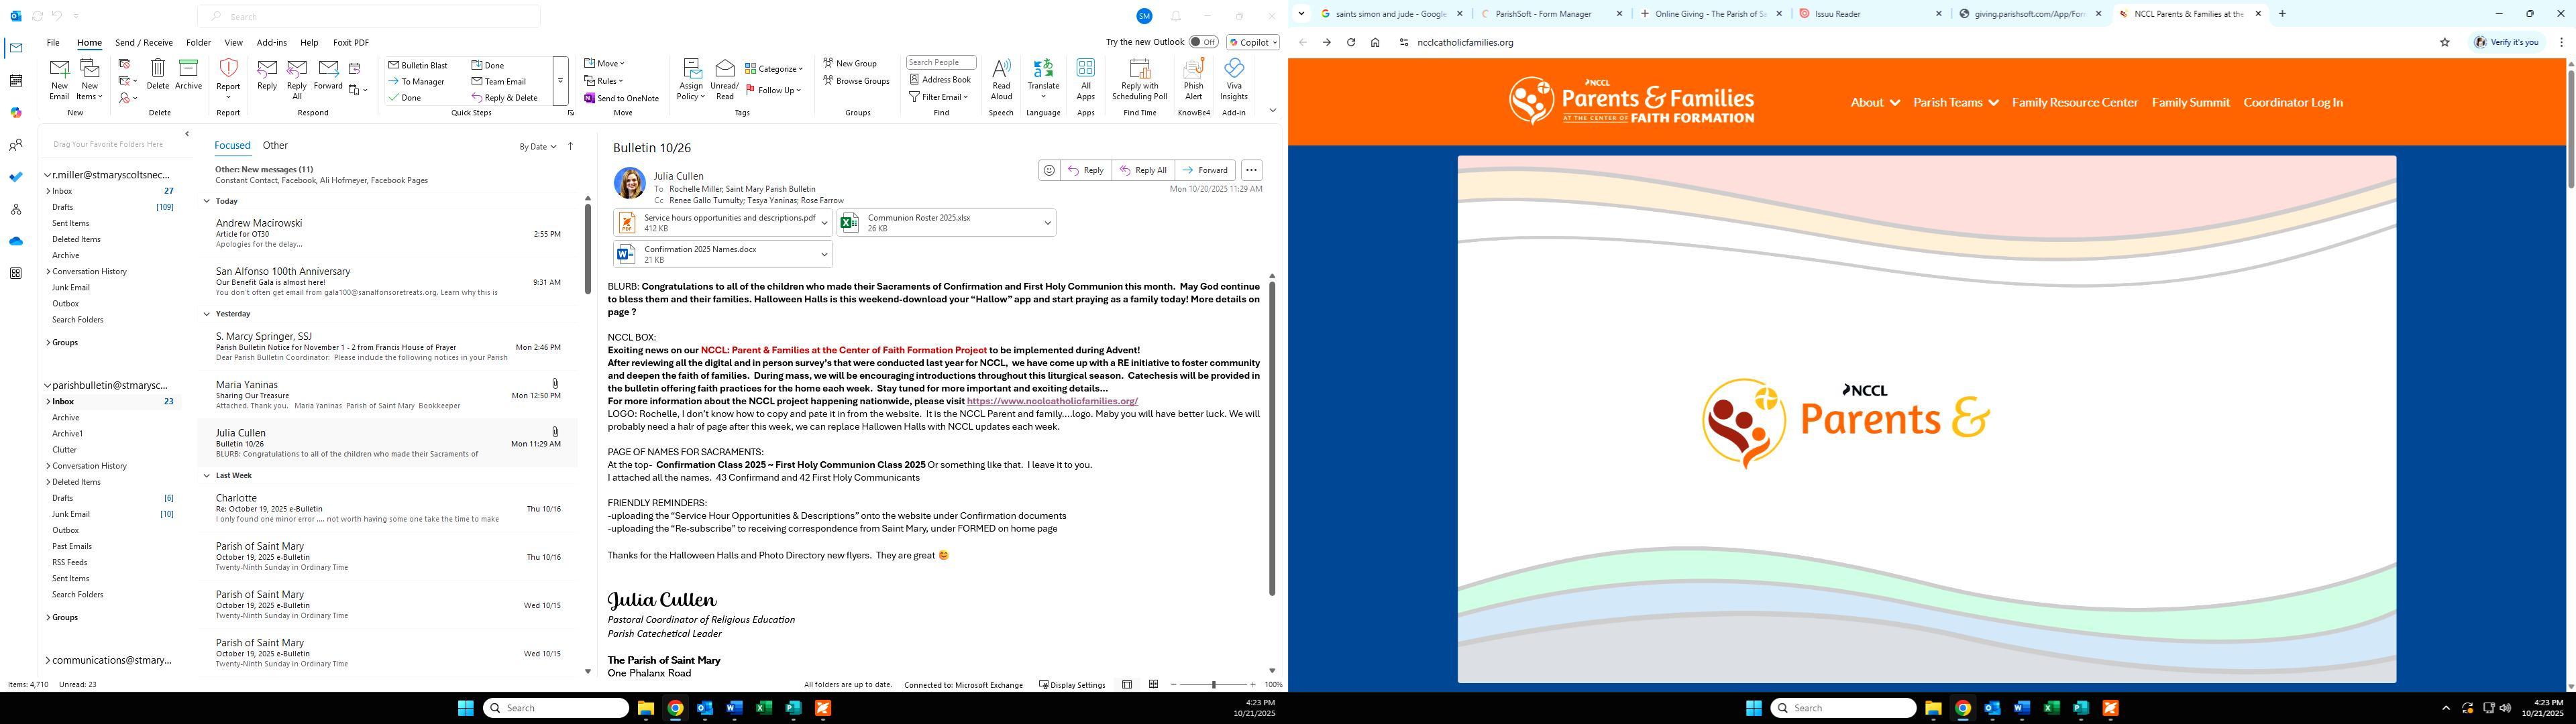
Task: Click Family Resource Center on website
Action: pos(2074,102)
